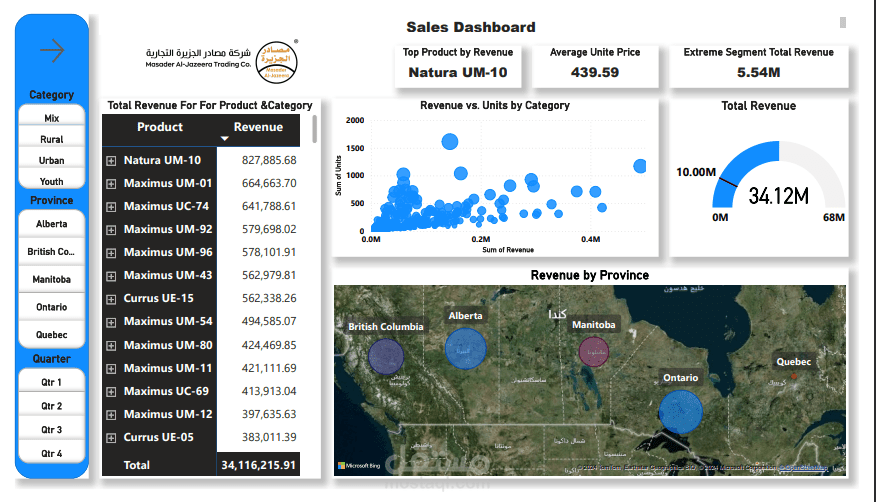
Task: Click the product table vertical scrollbar
Action: [315, 129]
